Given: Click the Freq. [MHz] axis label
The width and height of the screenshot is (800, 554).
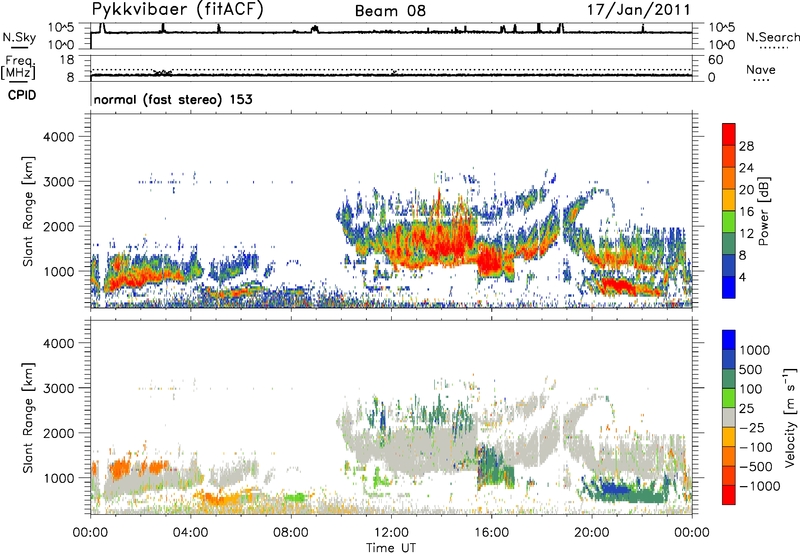Looking at the screenshot, I should click(x=18, y=67).
